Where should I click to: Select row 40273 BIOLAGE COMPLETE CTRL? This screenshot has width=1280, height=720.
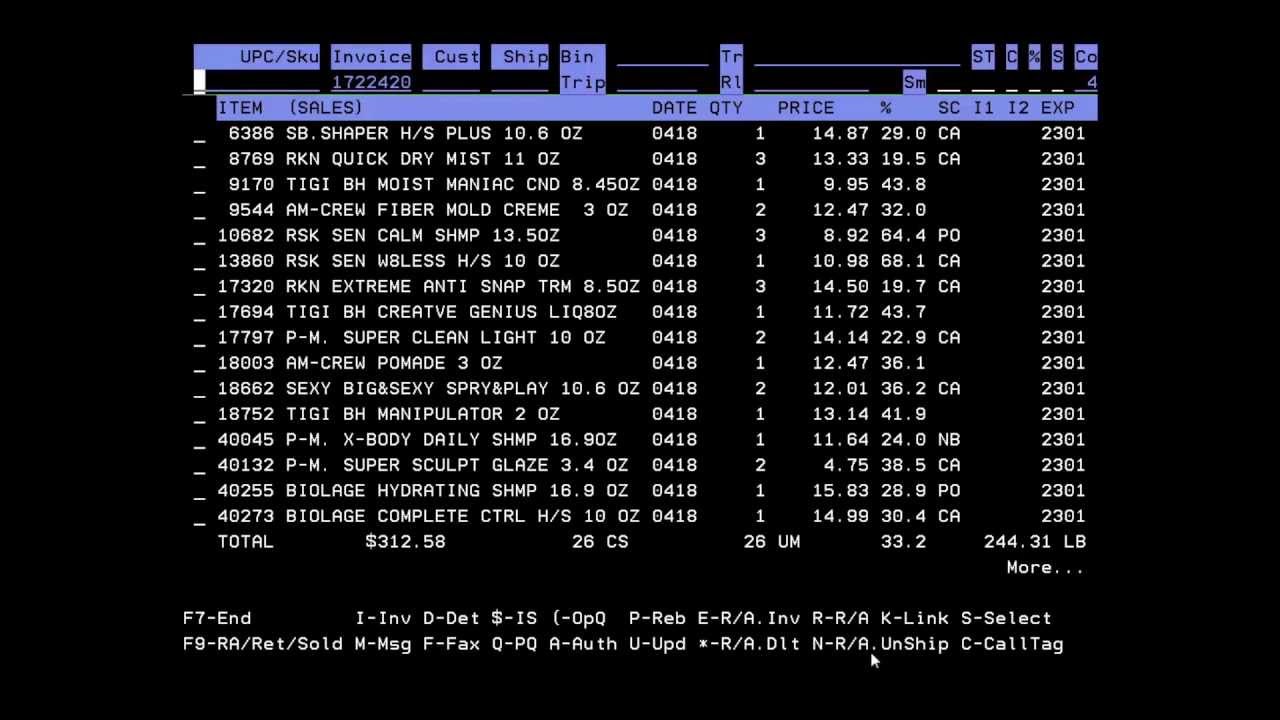point(639,516)
